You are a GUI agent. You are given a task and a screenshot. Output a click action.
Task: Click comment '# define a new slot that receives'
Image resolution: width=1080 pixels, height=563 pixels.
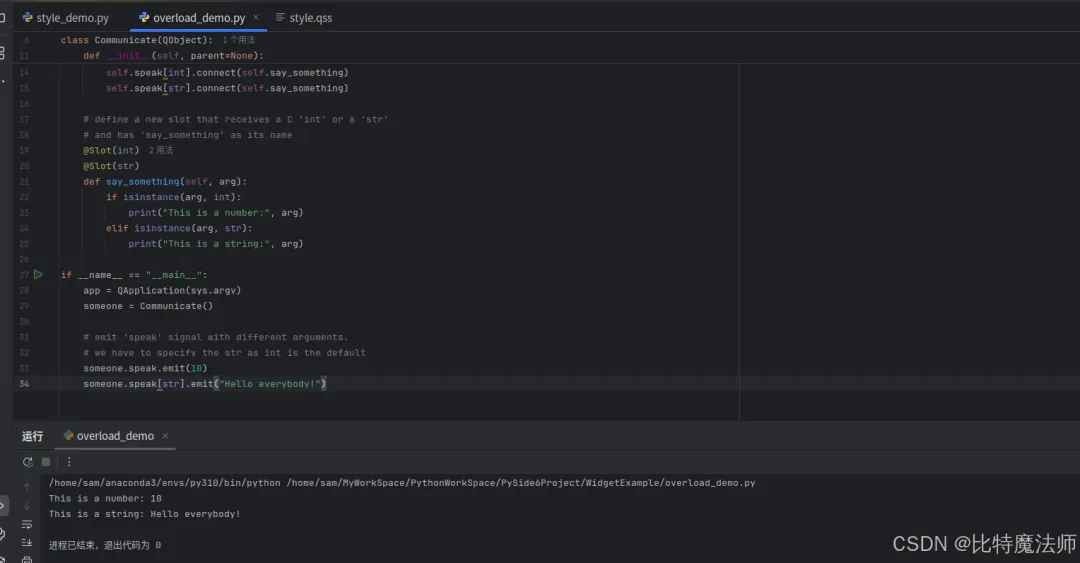(236, 119)
